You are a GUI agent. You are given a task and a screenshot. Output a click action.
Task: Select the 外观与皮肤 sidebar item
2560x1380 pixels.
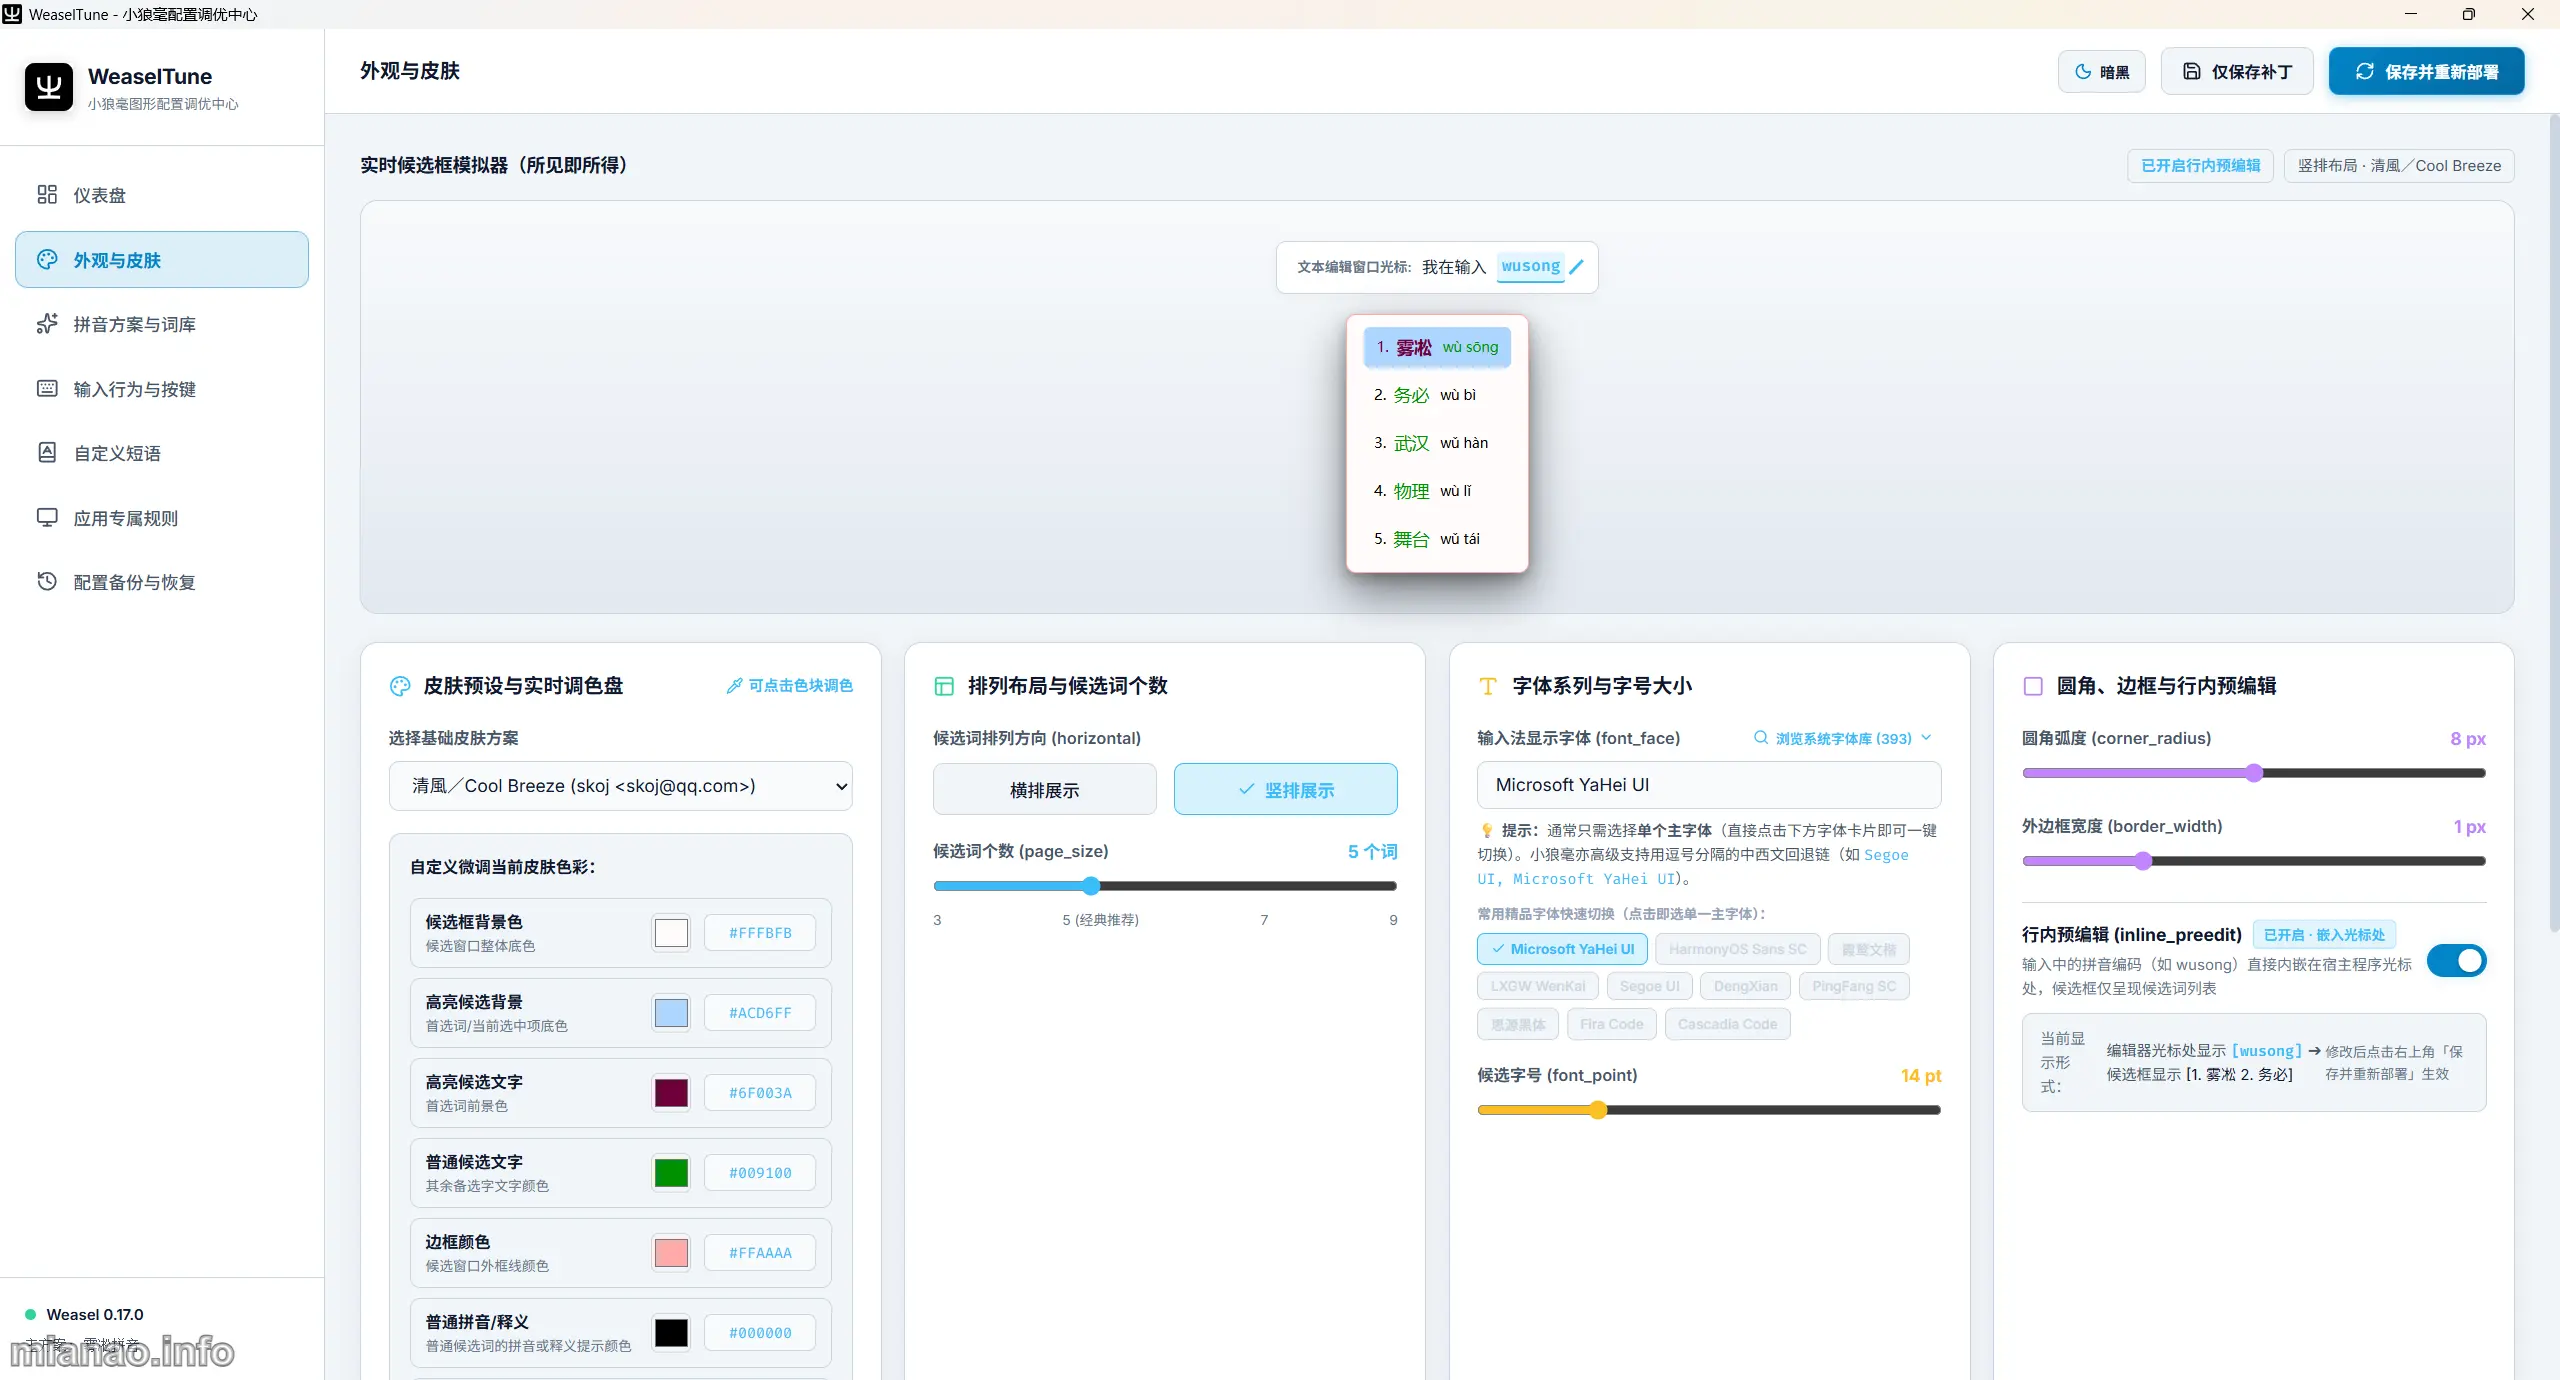(162, 260)
